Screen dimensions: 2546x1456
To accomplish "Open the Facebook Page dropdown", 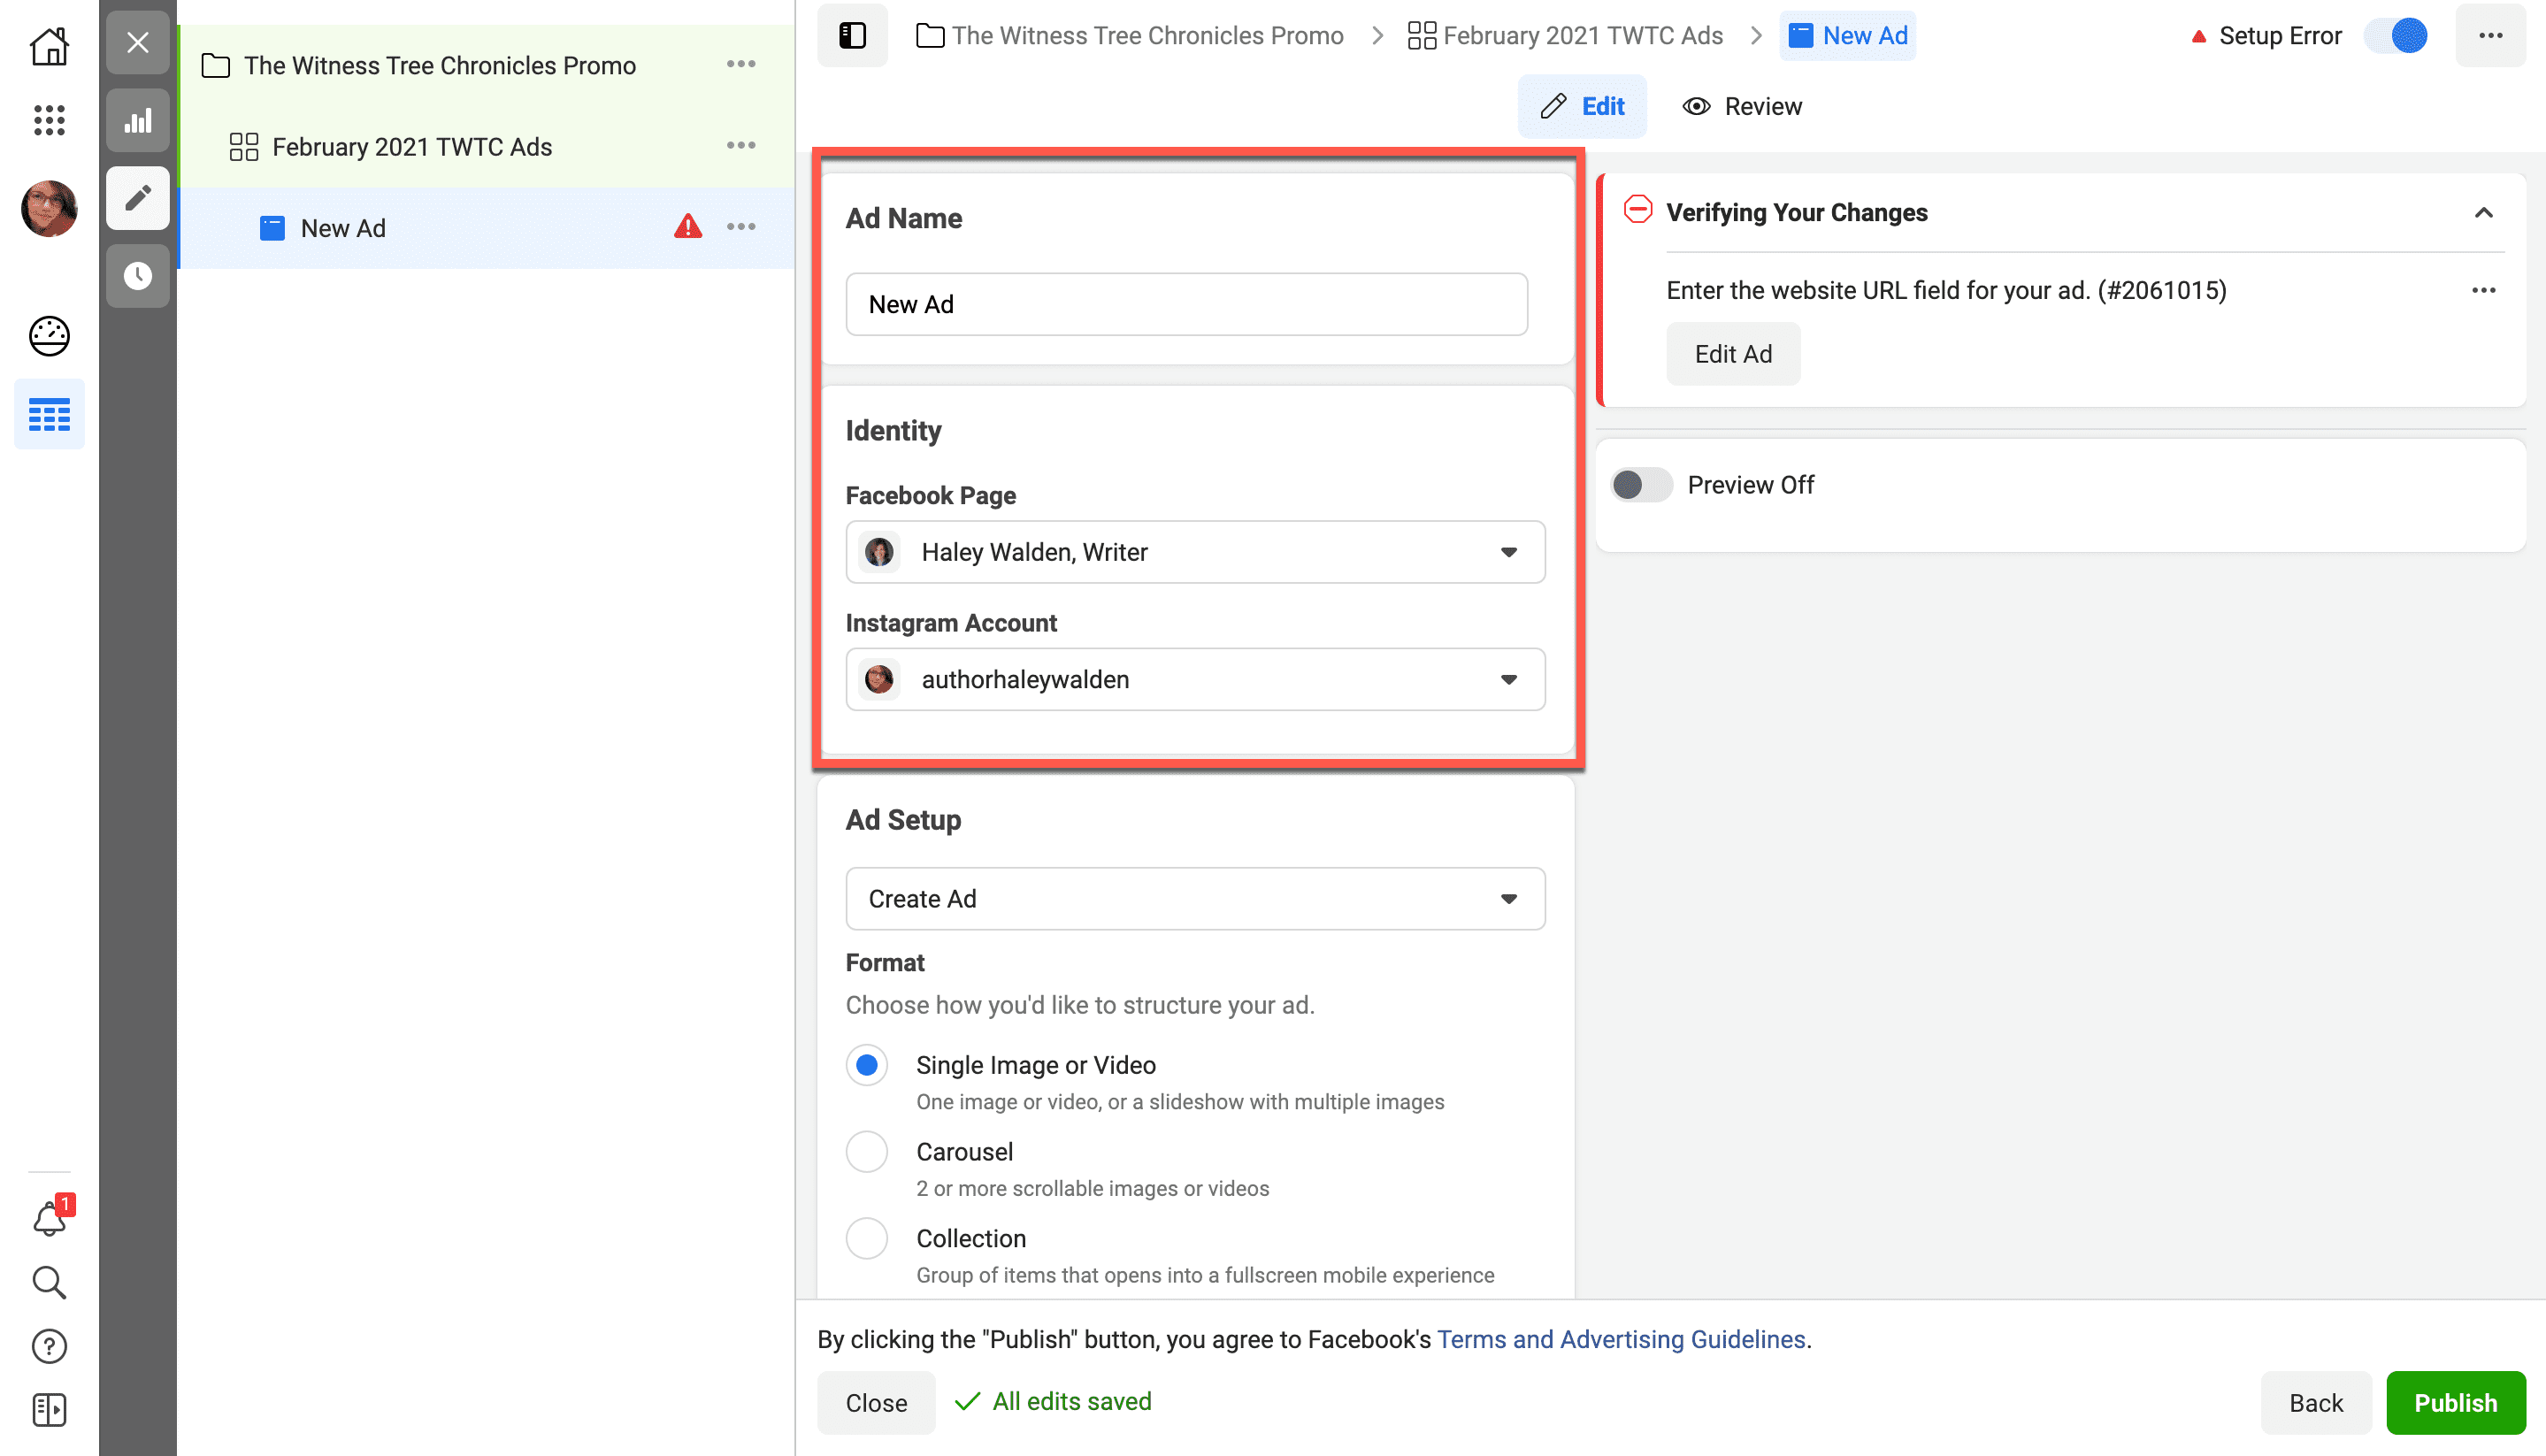I will click(x=1194, y=552).
